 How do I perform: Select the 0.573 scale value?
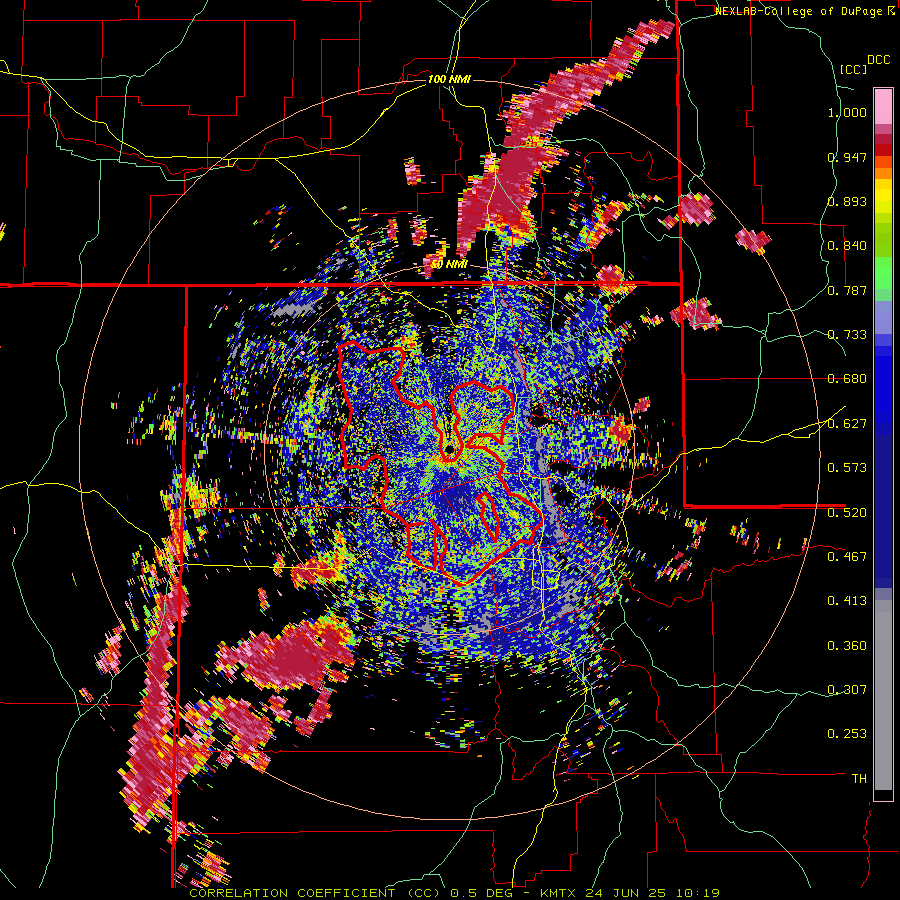[x=847, y=468]
